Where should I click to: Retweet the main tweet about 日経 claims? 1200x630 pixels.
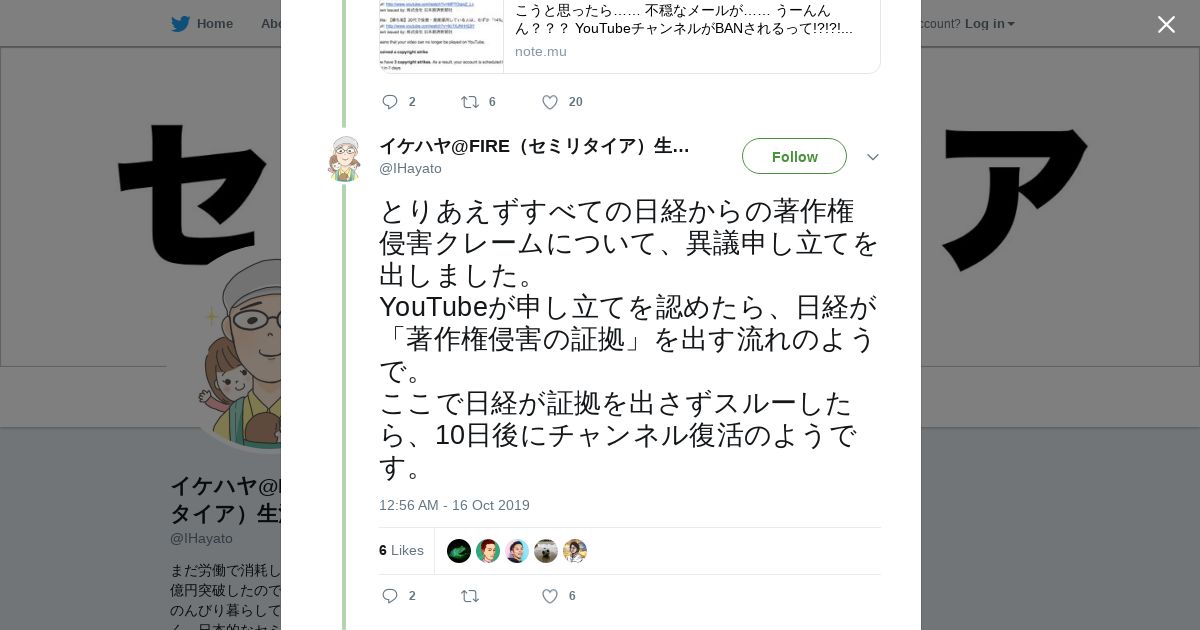coord(469,596)
